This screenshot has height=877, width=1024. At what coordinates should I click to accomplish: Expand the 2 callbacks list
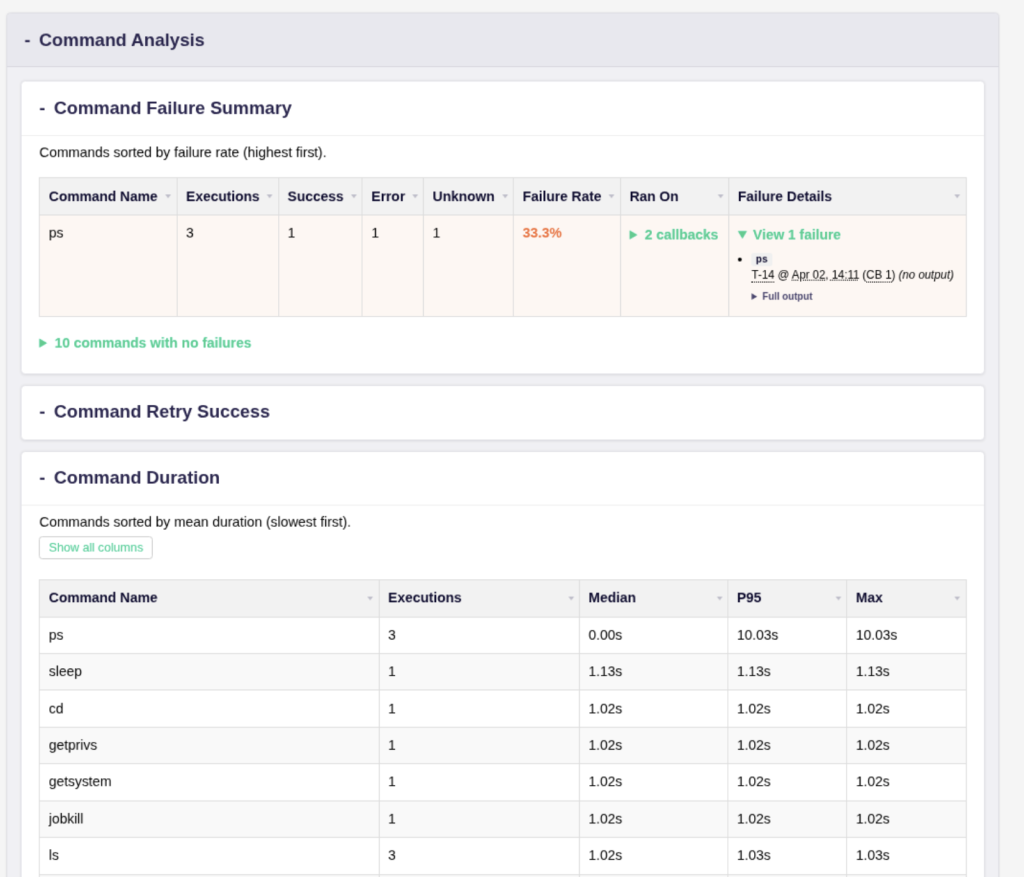(674, 235)
